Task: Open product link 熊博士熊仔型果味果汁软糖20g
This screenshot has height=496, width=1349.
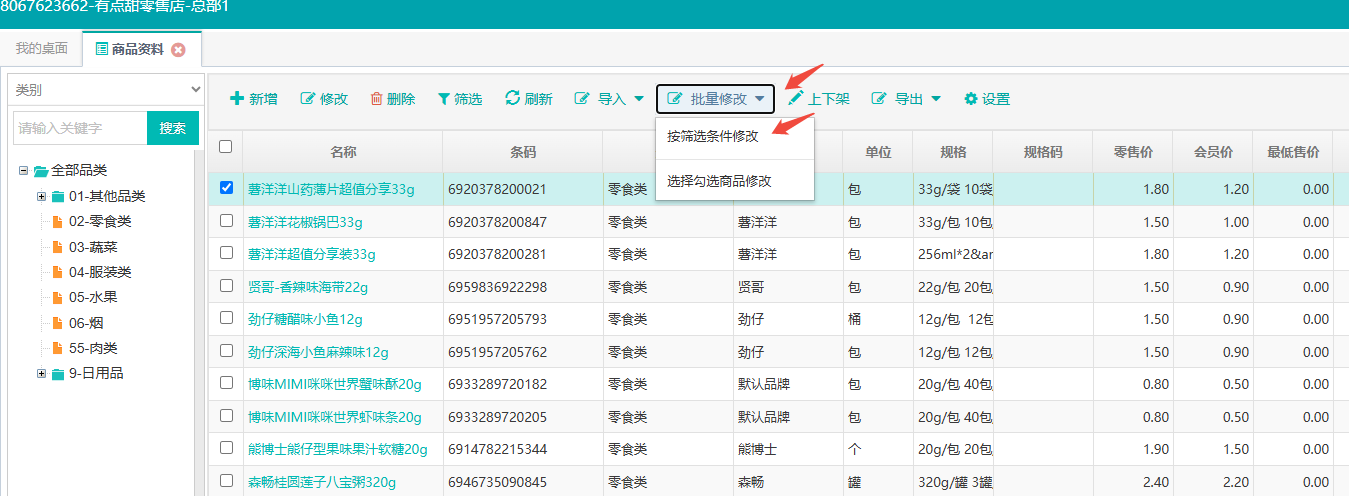Action: point(338,450)
